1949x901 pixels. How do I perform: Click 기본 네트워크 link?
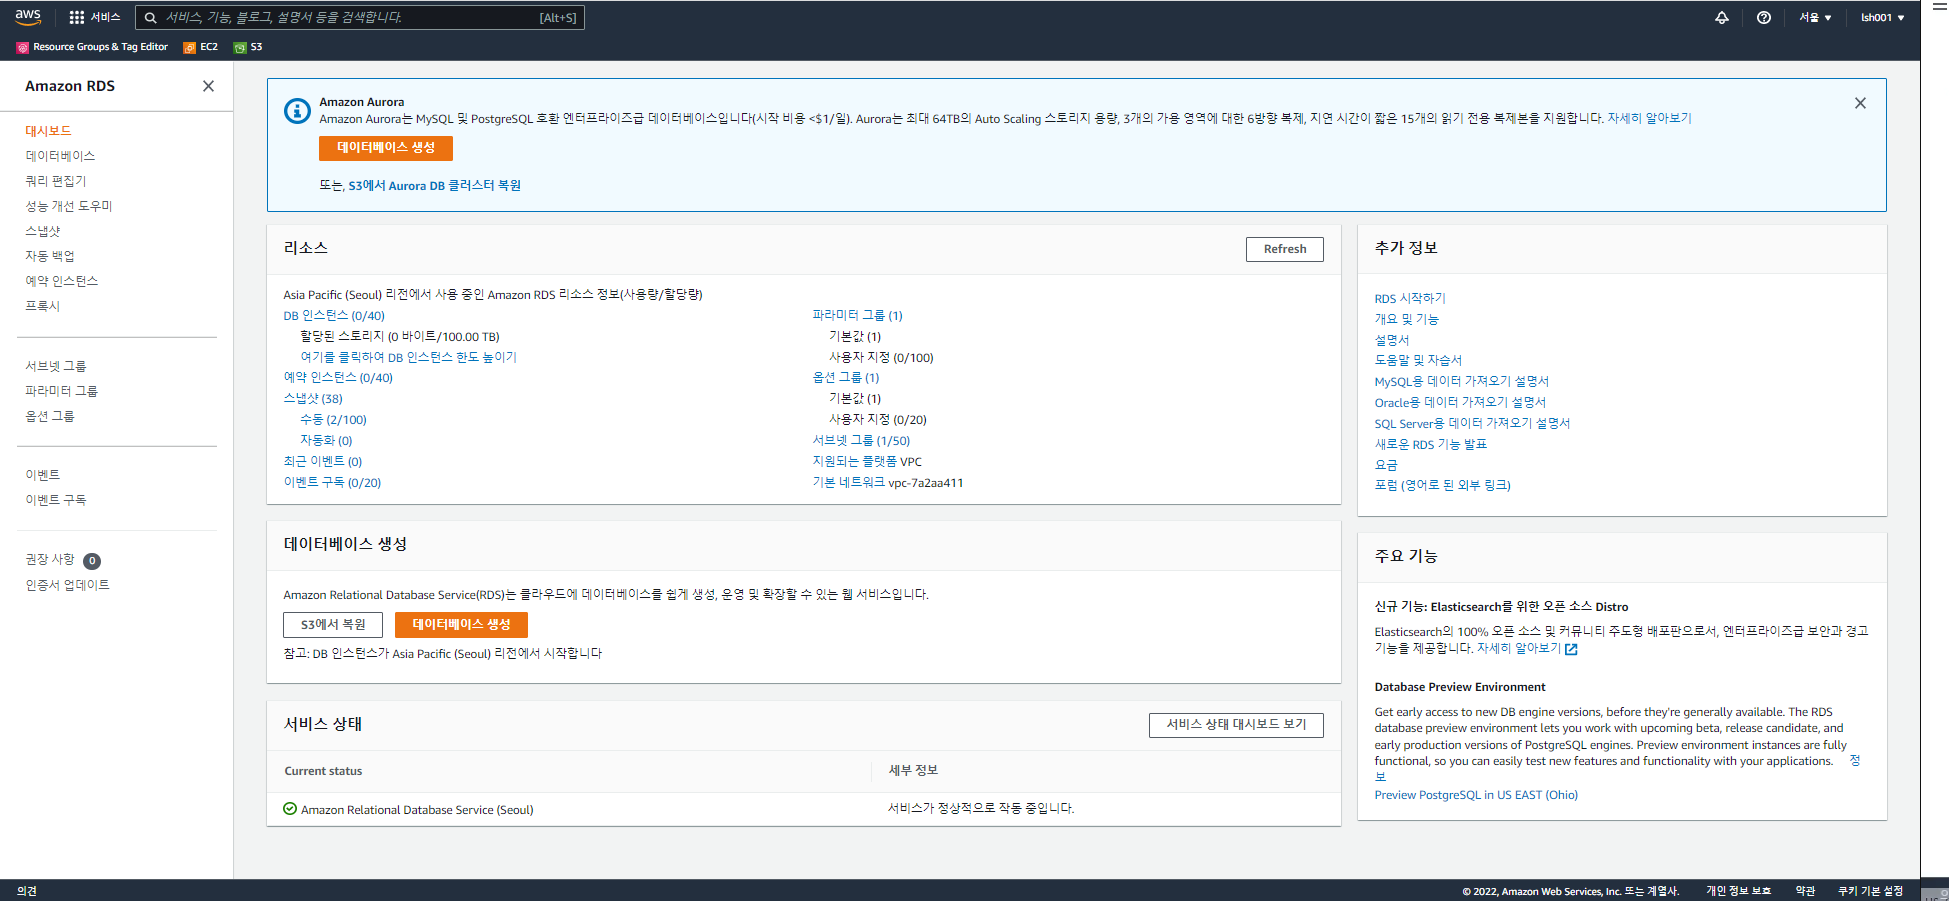click(x=848, y=483)
